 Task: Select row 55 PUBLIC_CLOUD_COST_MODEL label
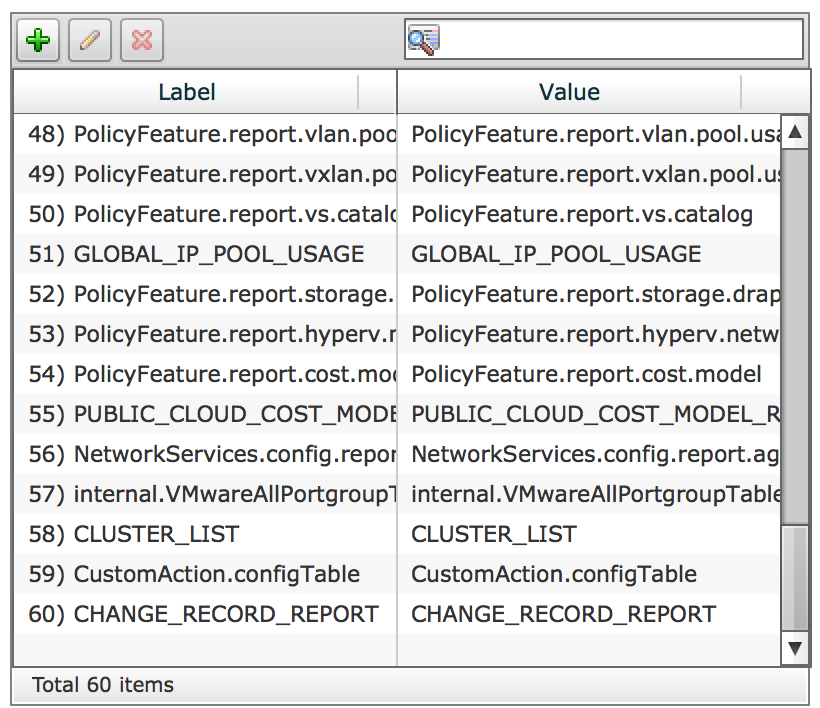206,414
